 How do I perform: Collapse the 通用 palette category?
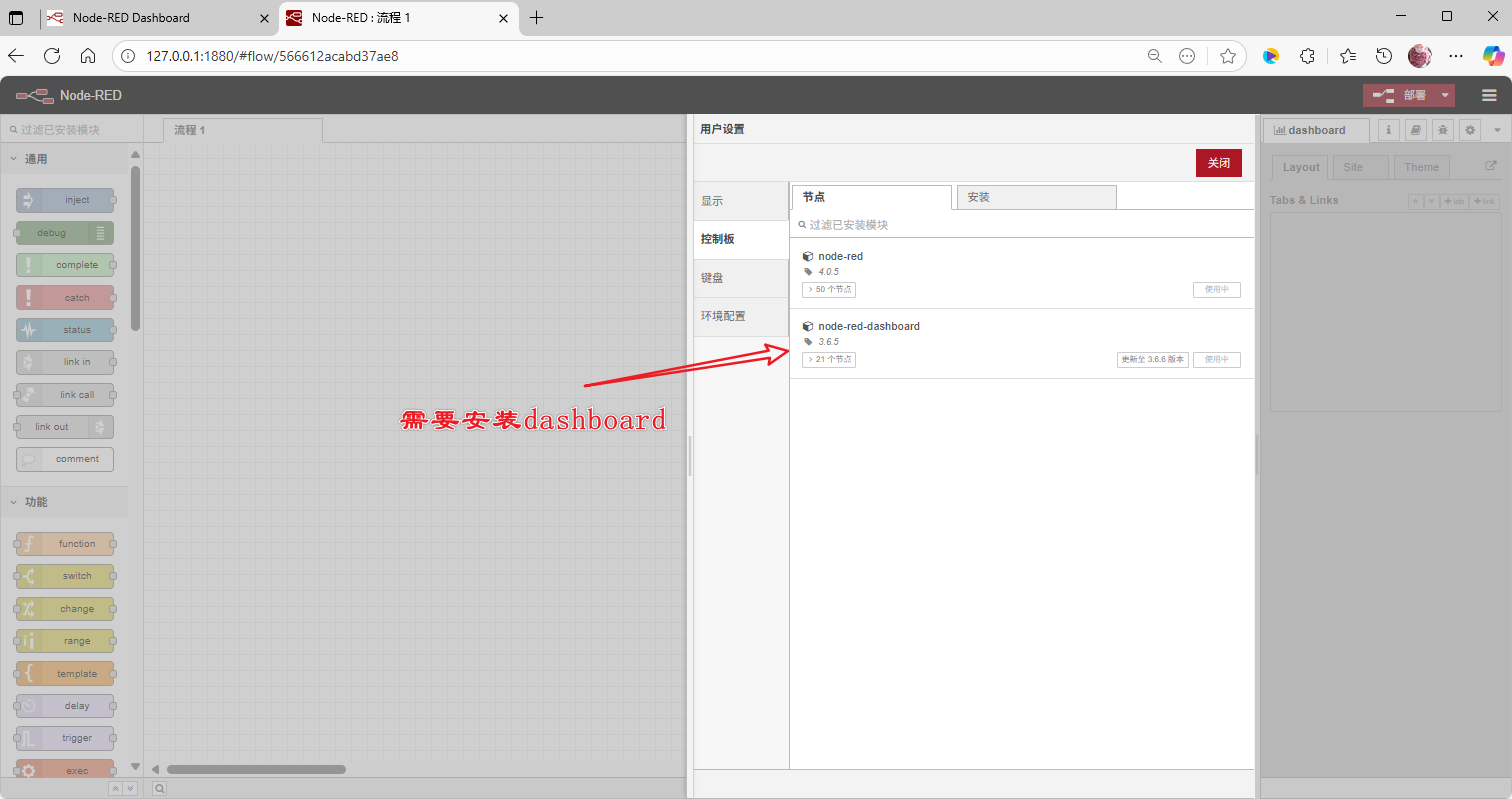[x=14, y=159]
